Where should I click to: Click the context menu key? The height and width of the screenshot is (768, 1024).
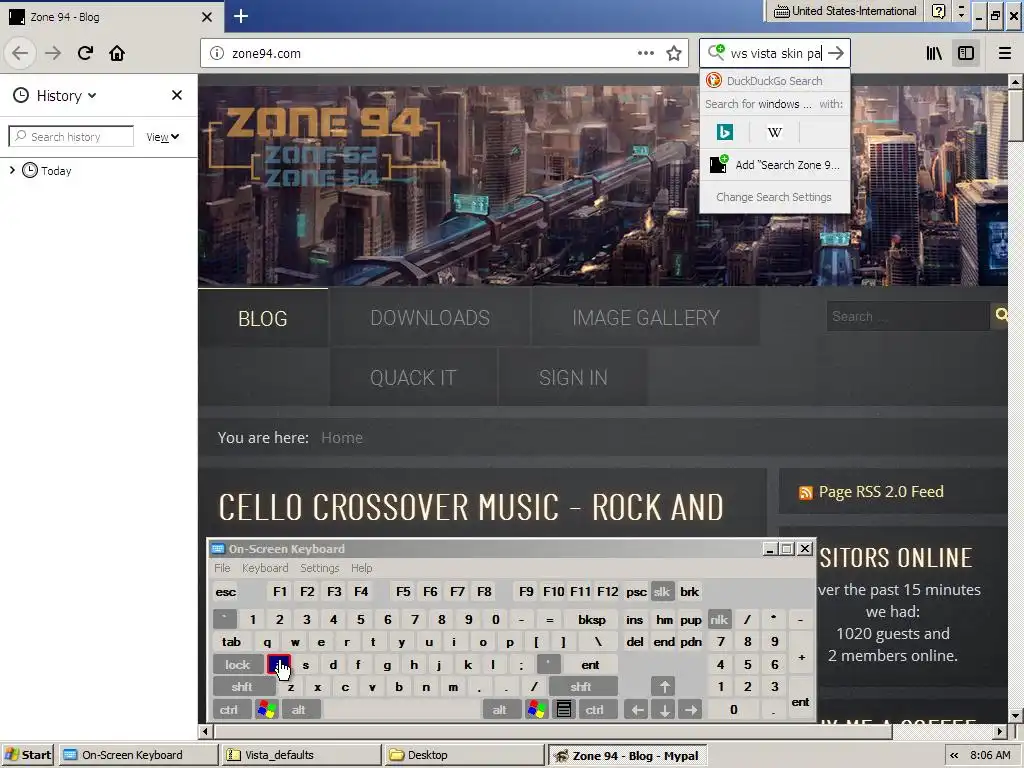click(x=564, y=710)
